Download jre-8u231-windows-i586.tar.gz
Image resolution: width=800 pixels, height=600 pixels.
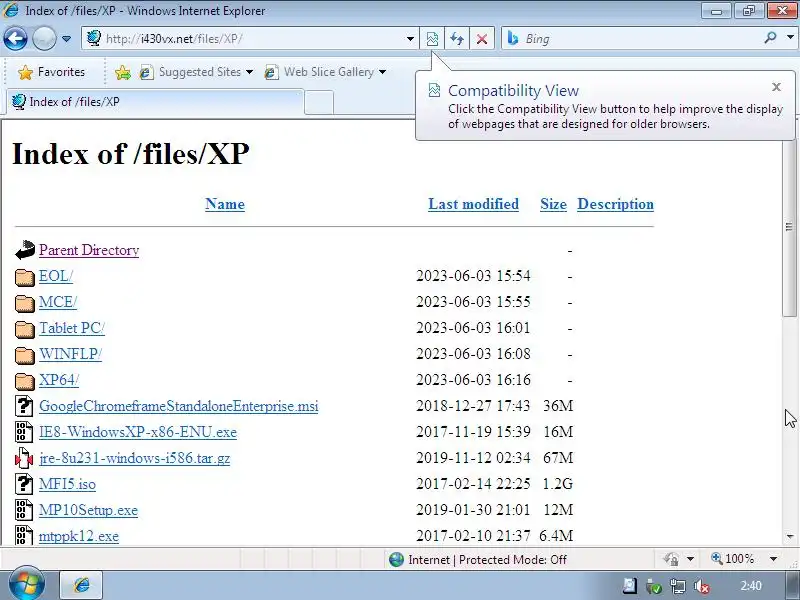[135, 458]
